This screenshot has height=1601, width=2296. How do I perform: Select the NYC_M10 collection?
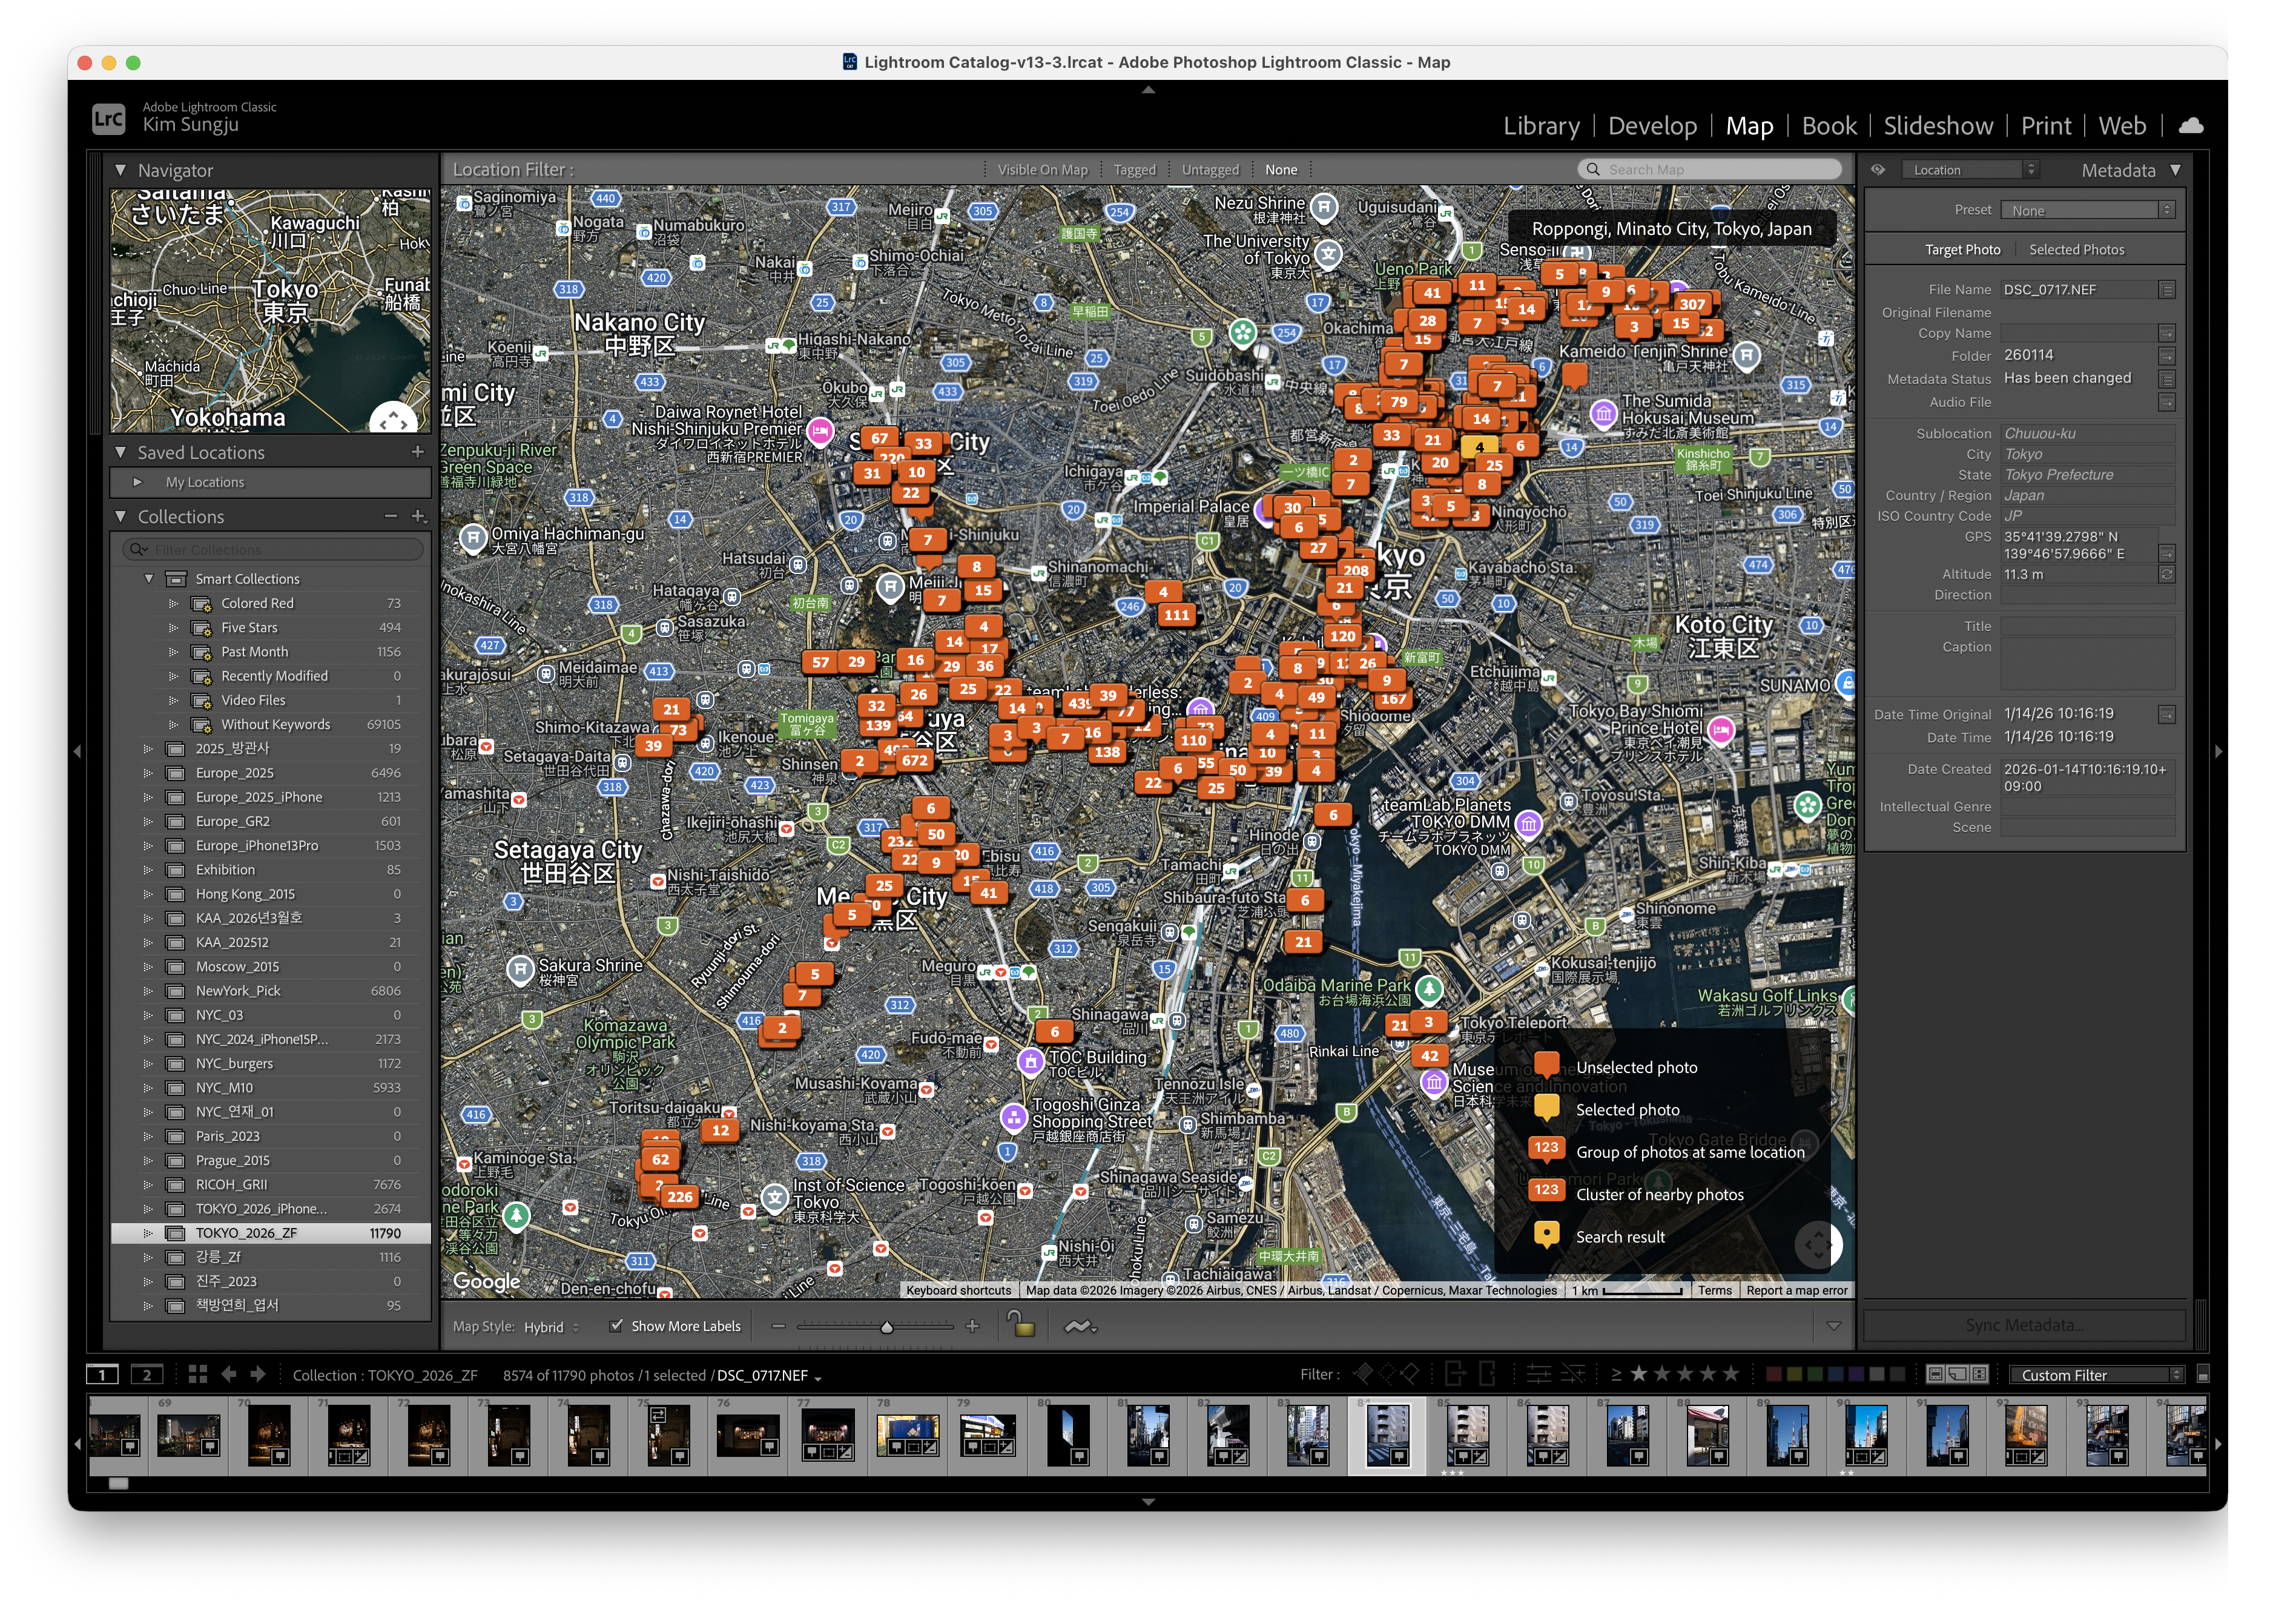270,1088
